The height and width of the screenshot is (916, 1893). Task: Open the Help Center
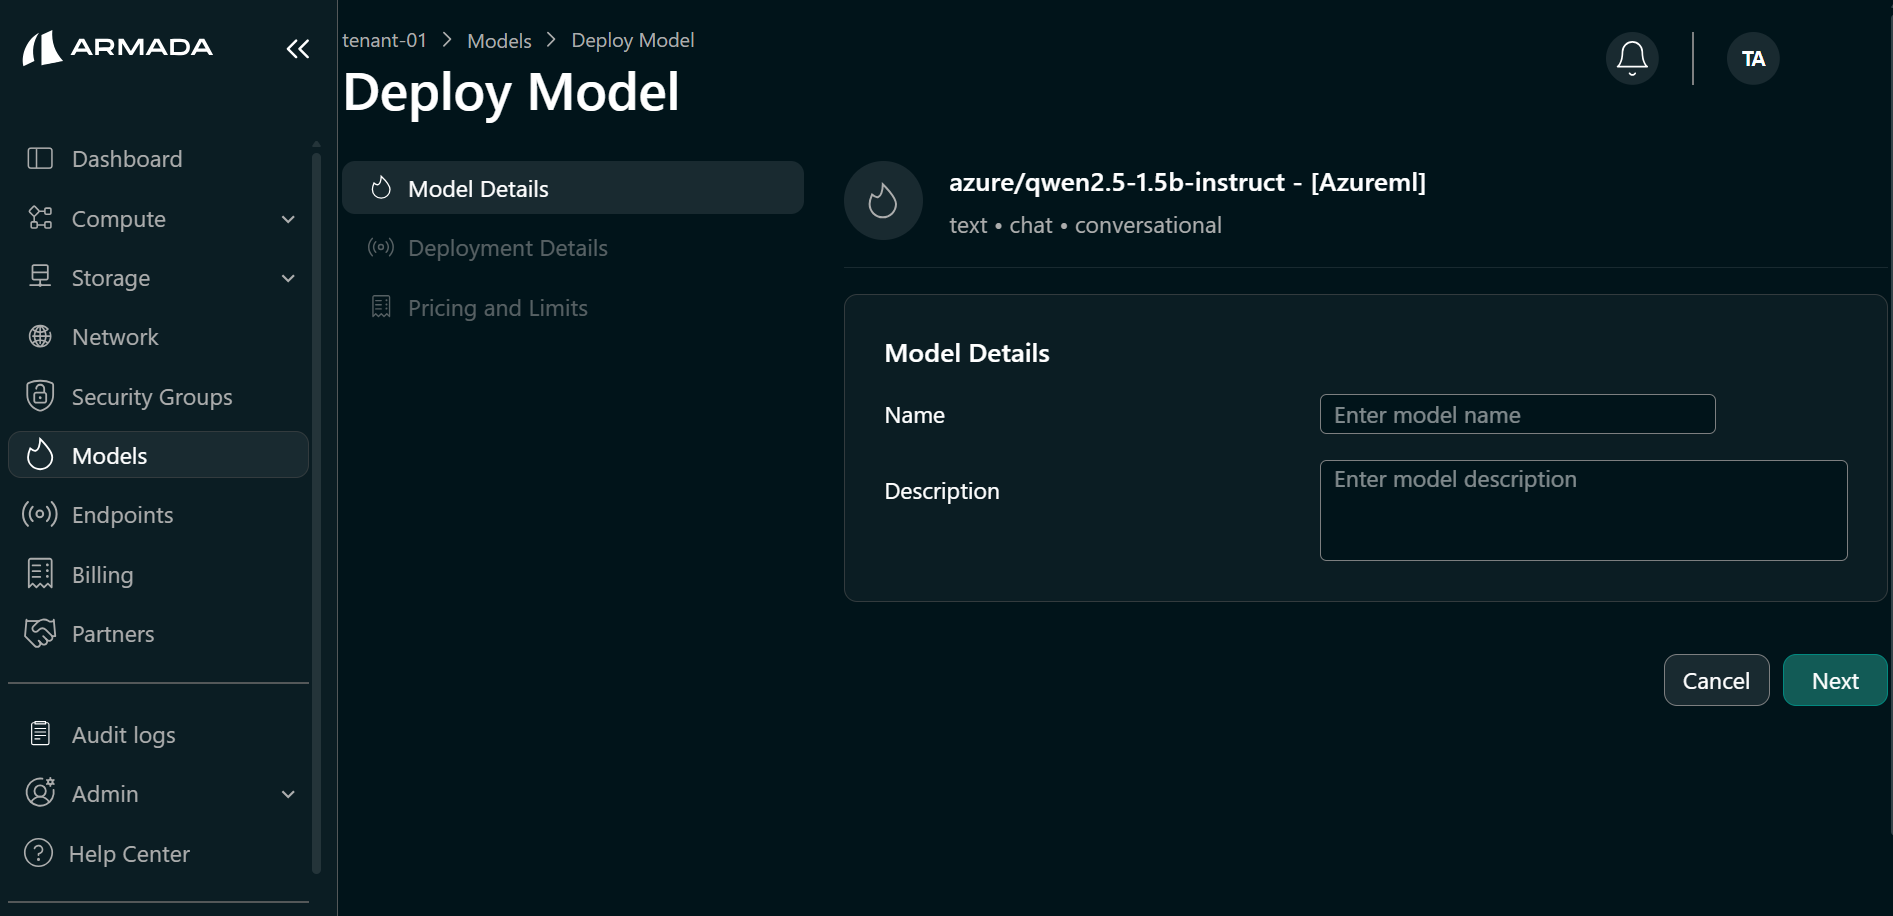[x=158, y=853]
